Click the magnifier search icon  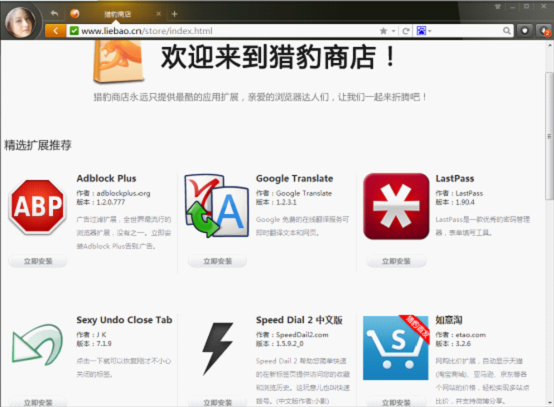tap(507, 31)
